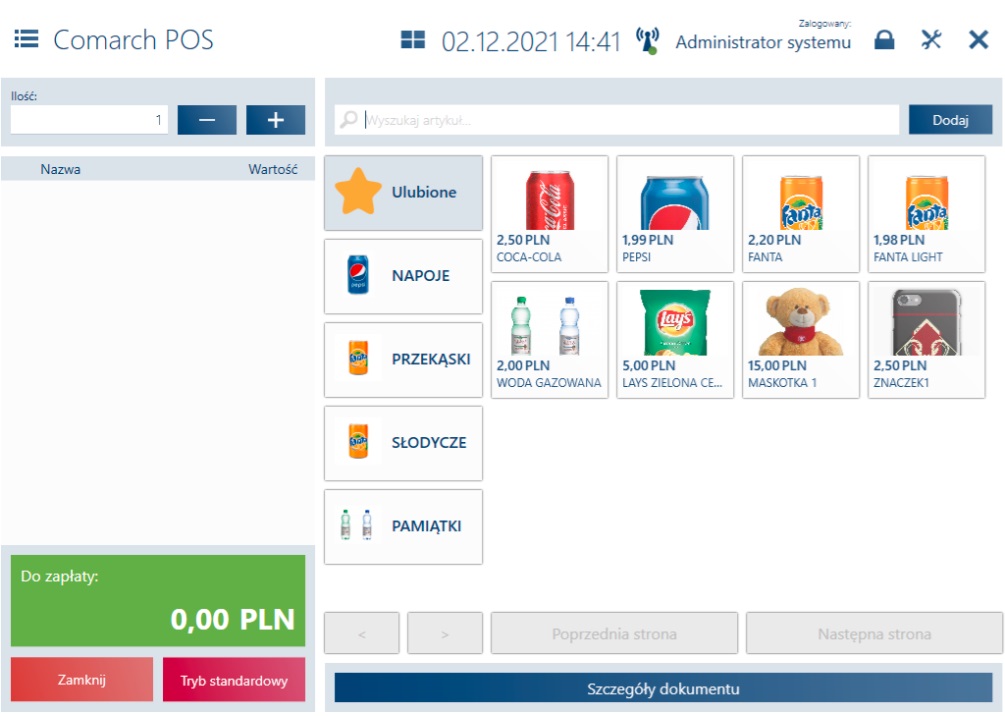Open Szczegóły dokumentu
Screen dimensions: 1005x716
click(x=668, y=689)
